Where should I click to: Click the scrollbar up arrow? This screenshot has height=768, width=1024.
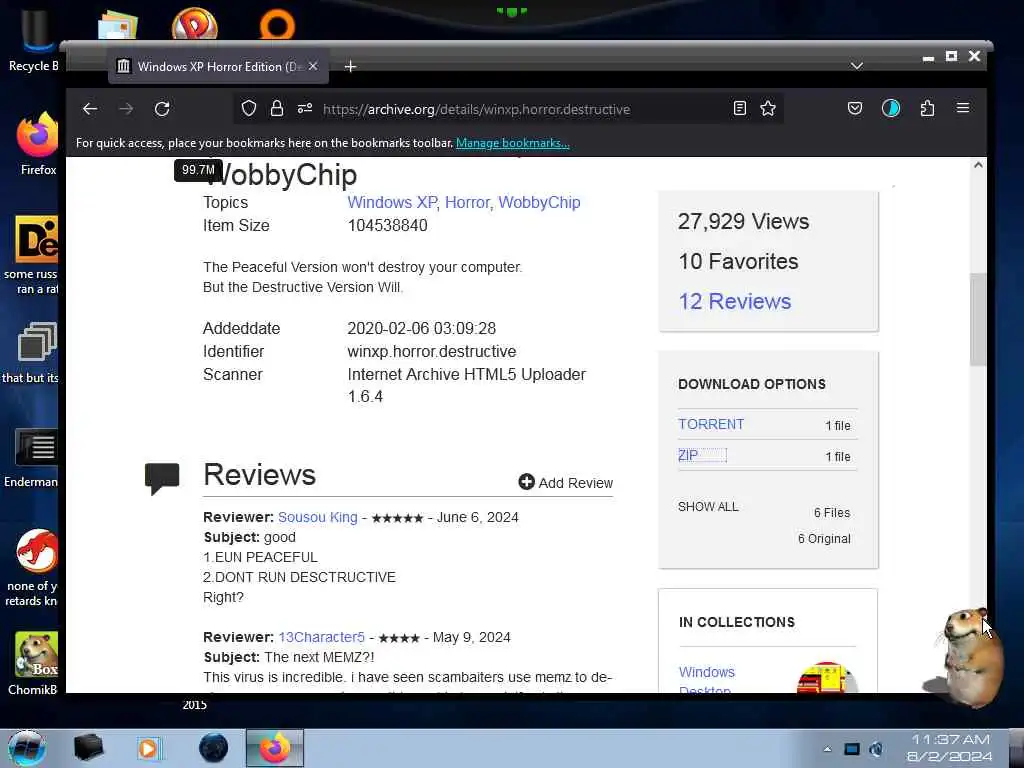pos(978,165)
